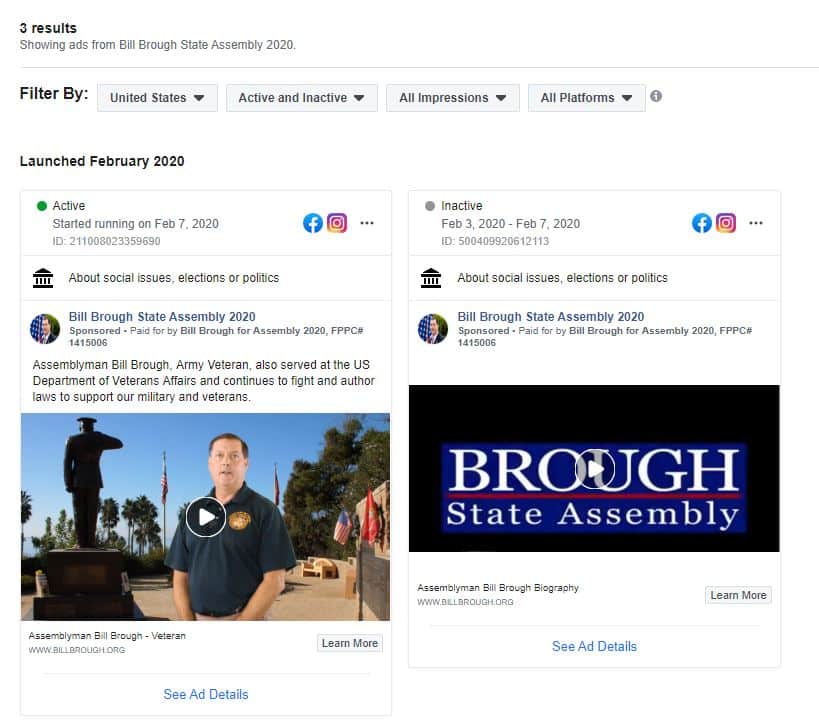Play the veteran video ad

tap(206, 516)
